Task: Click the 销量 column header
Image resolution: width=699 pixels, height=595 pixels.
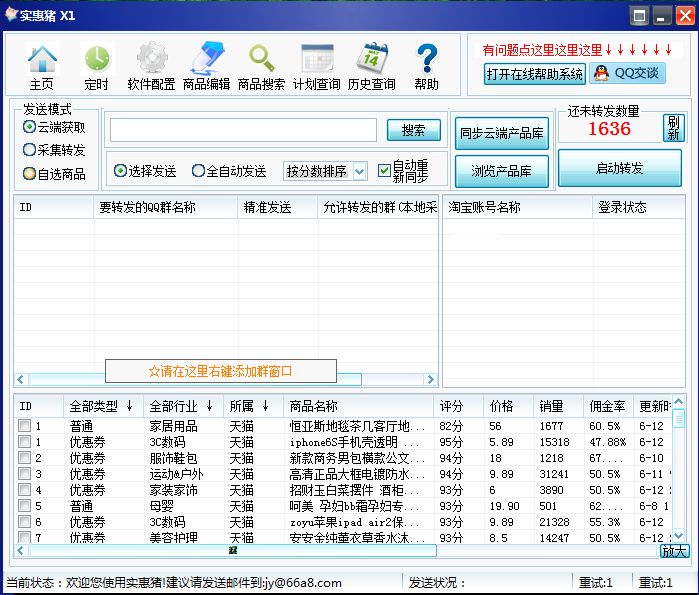Action: 559,406
